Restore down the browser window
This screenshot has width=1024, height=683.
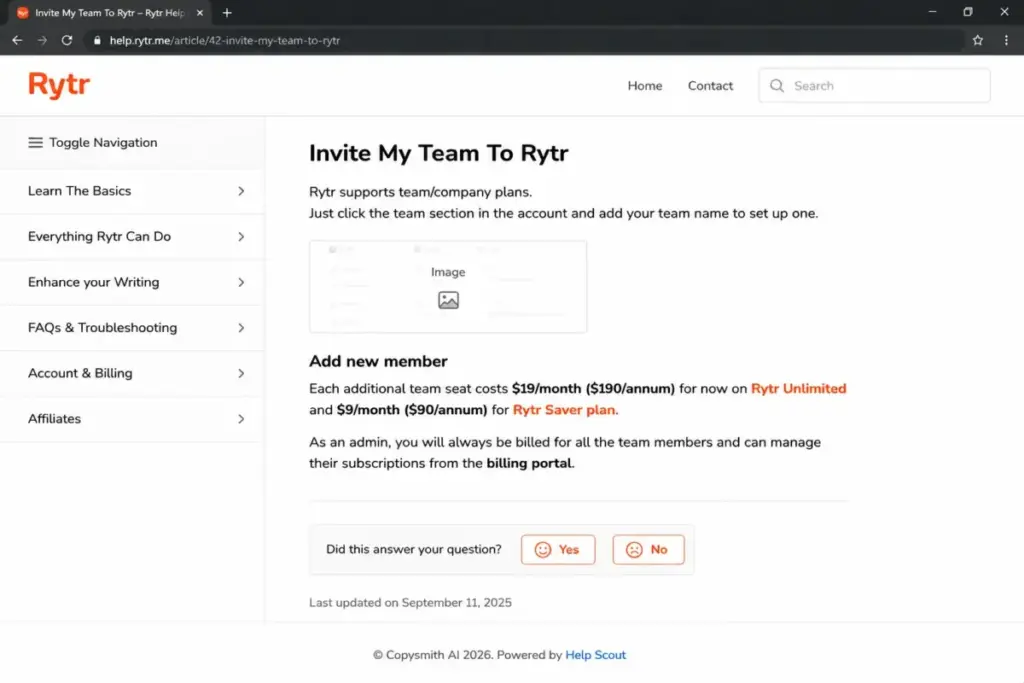[968, 12]
